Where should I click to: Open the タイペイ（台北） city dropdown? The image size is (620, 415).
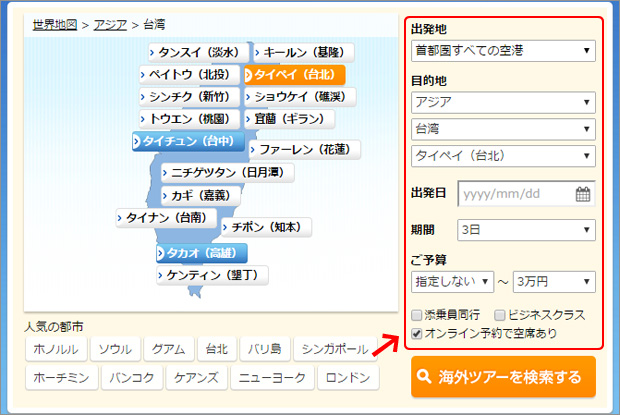[x=503, y=155]
